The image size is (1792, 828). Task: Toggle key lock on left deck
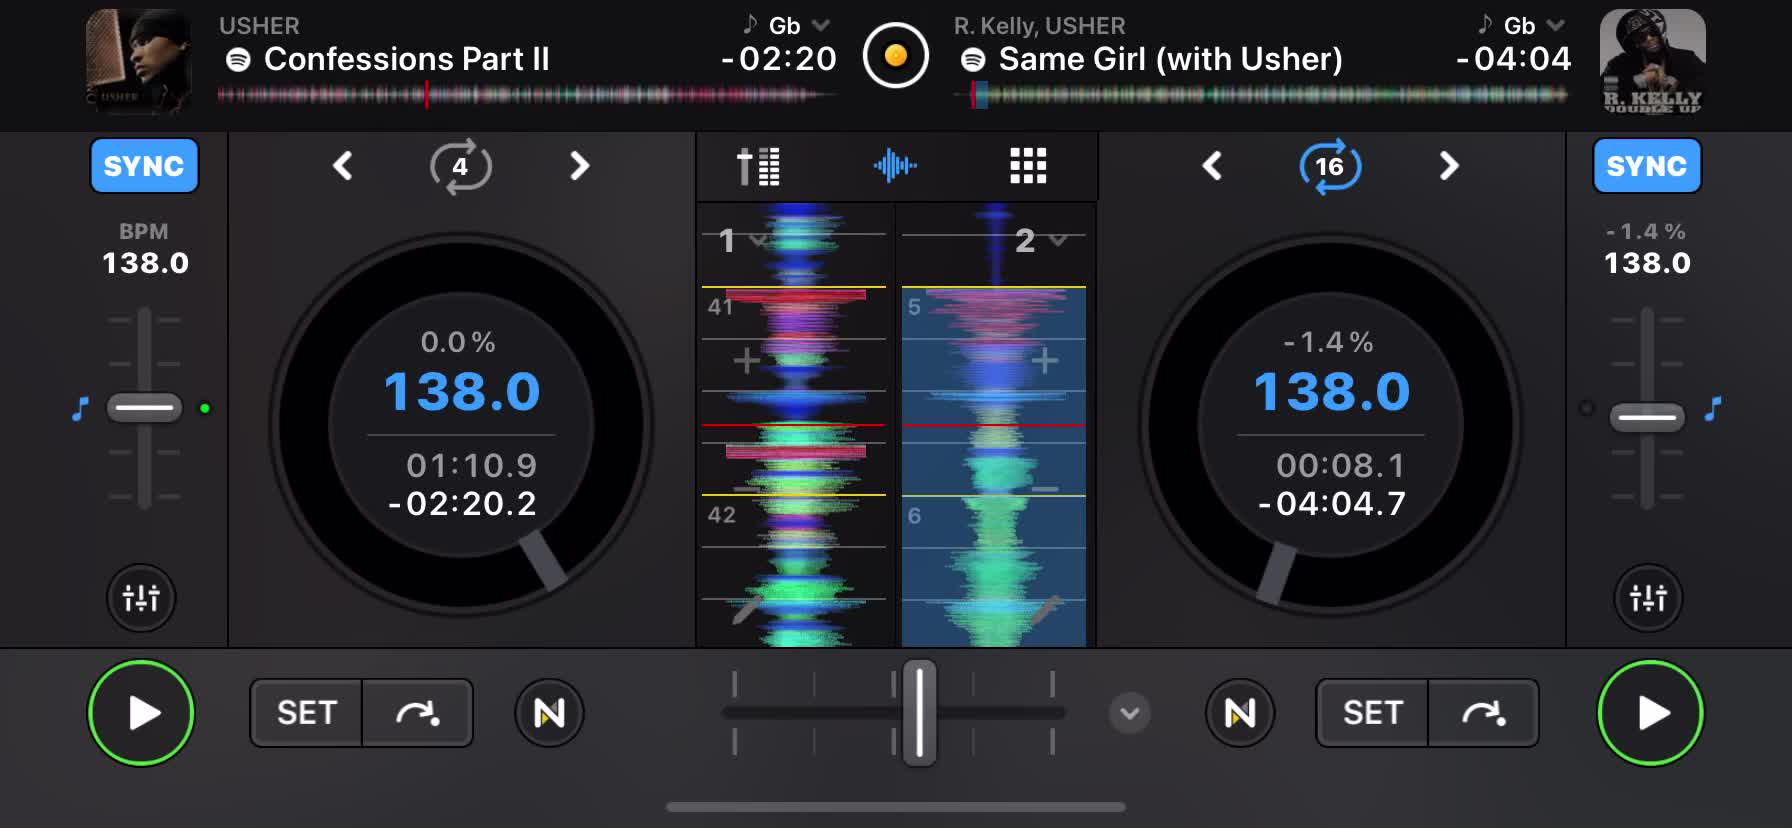pos(81,408)
